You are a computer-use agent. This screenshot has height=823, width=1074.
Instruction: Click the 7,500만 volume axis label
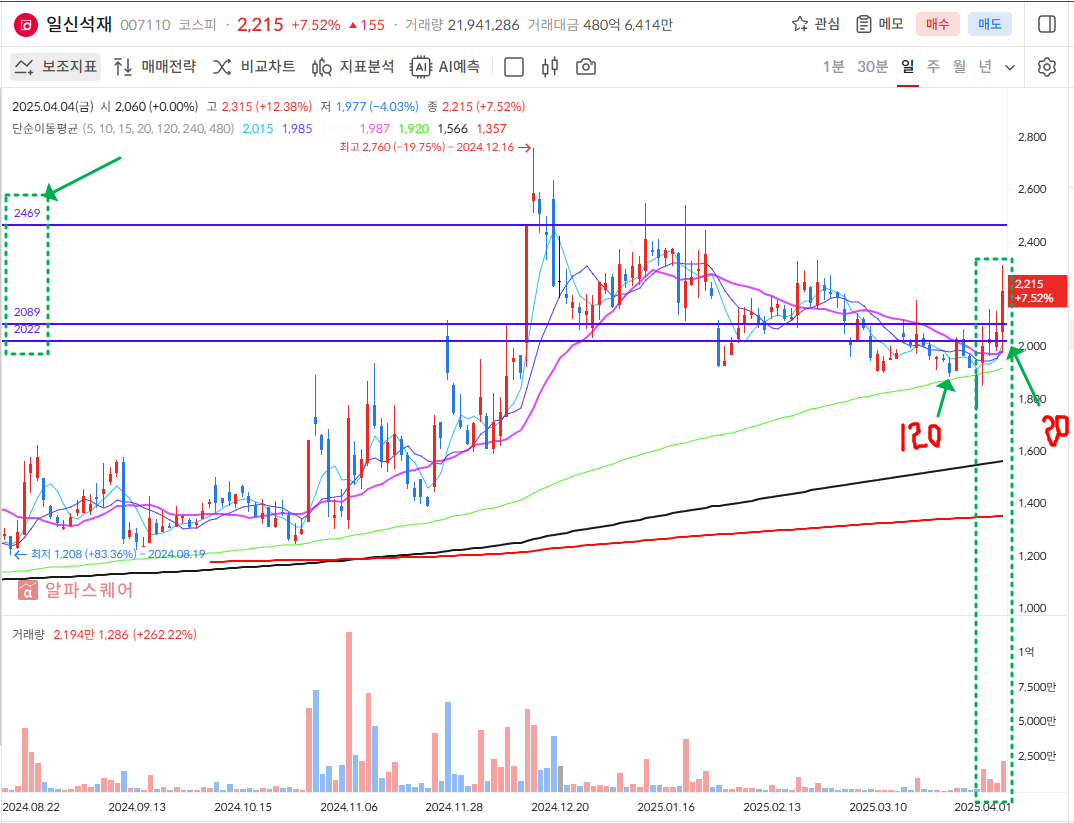tap(1036, 687)
